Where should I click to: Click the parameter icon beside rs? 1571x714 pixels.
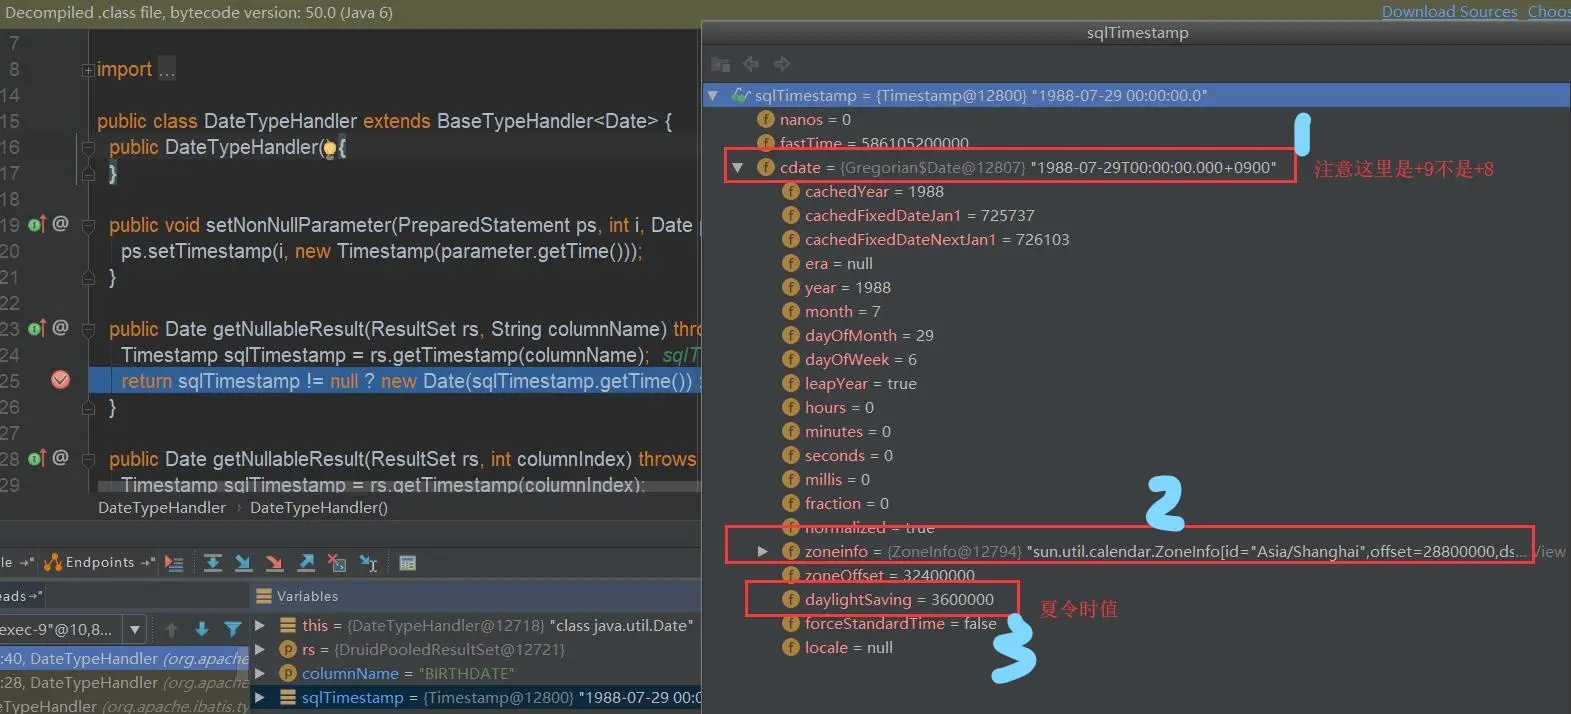(x=287, y=649)
